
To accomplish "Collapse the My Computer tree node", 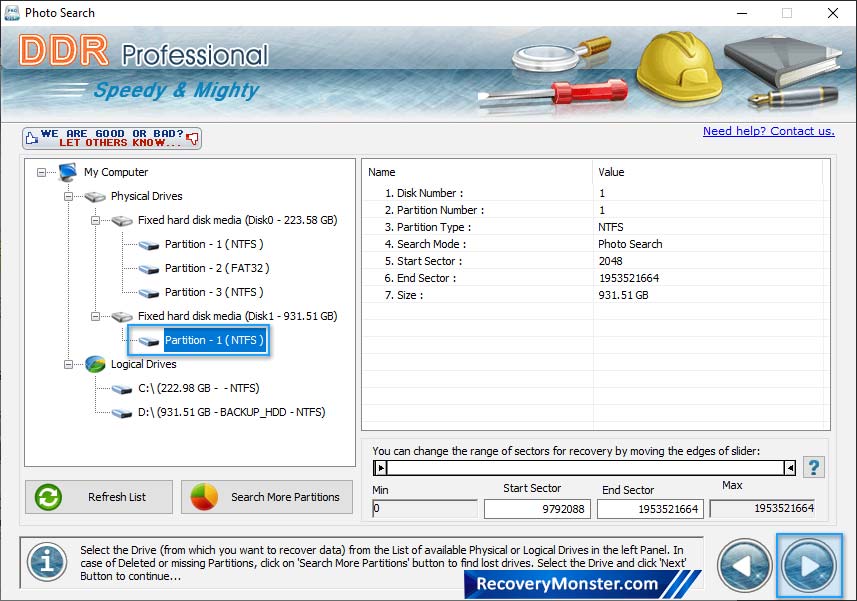I will pyautogui.click(x=42, y=172).
